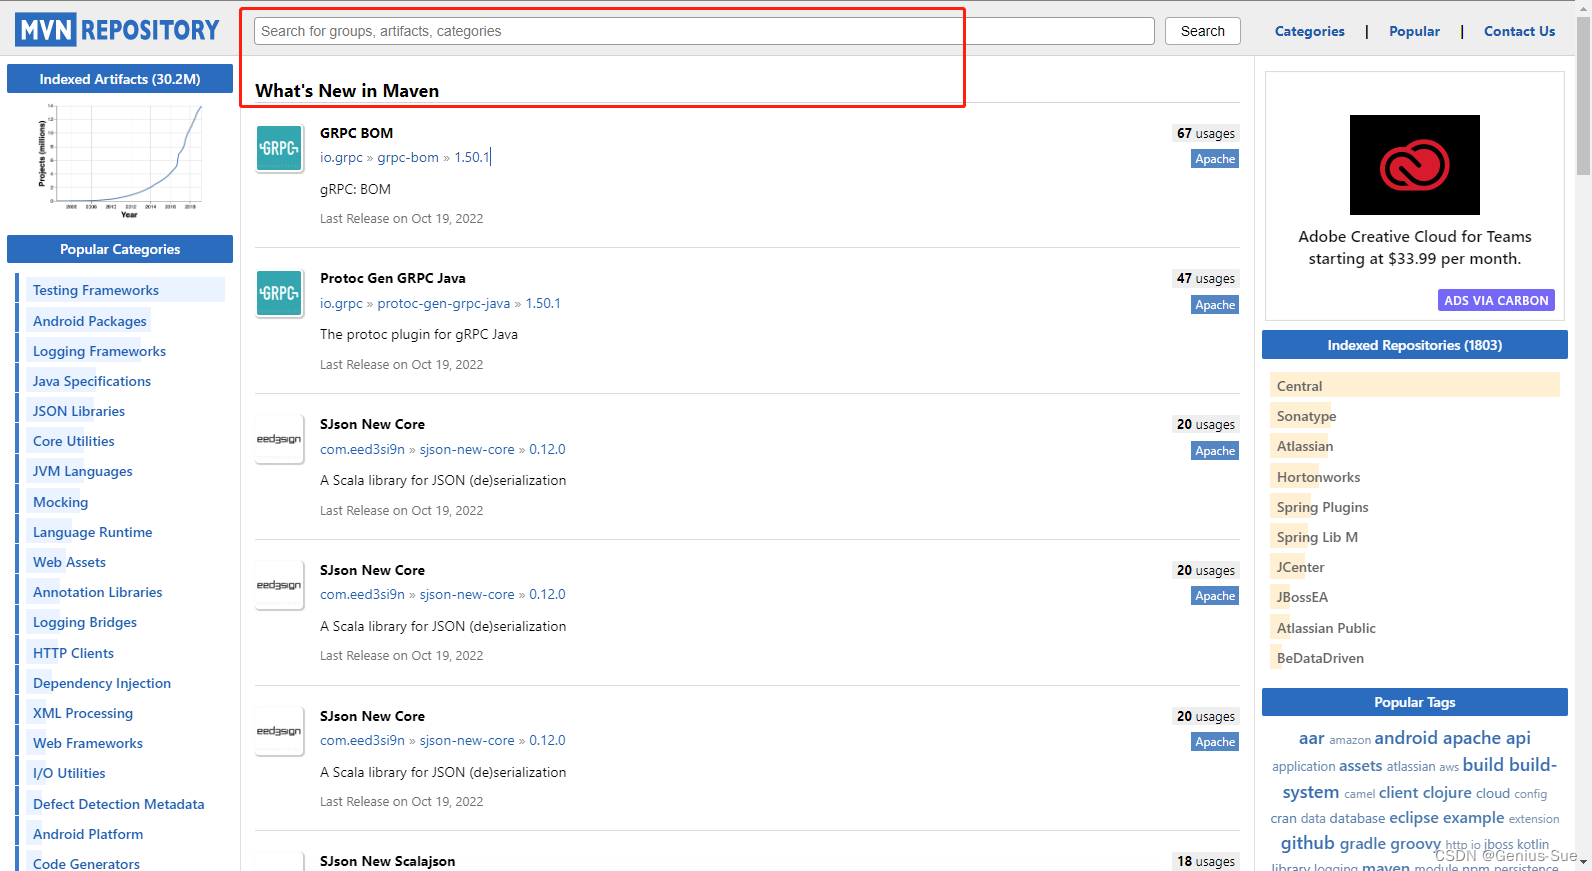The image size is (1592, 871).
Task: Click the aar popular tag
Action: pos(1311,738)
